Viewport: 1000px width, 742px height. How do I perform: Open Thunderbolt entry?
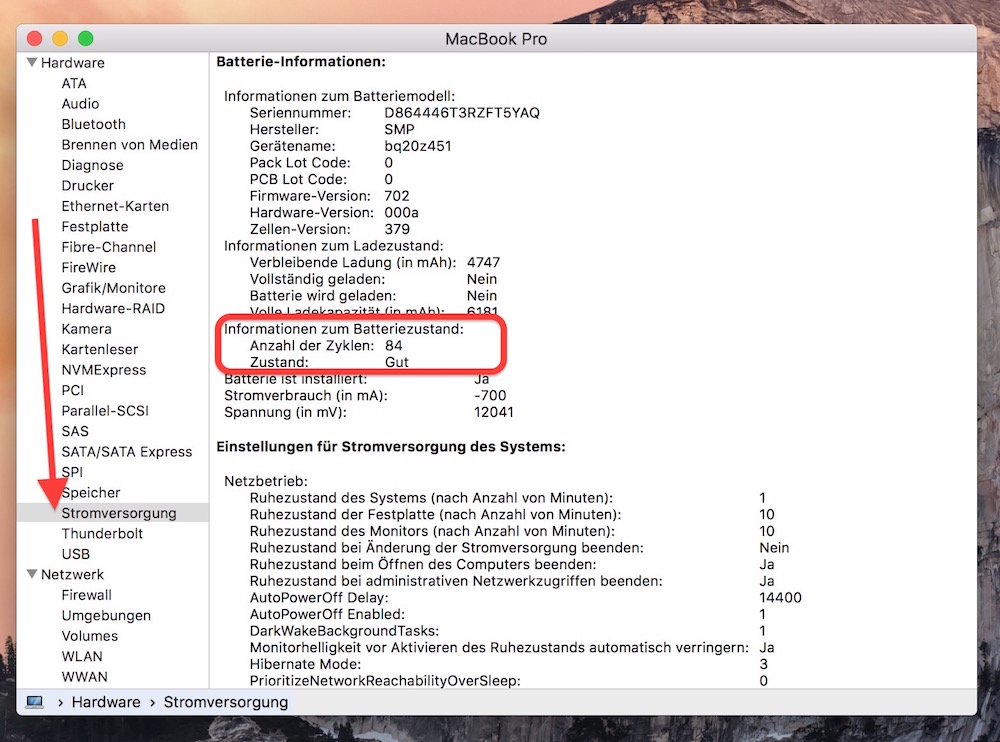(102, 533)
